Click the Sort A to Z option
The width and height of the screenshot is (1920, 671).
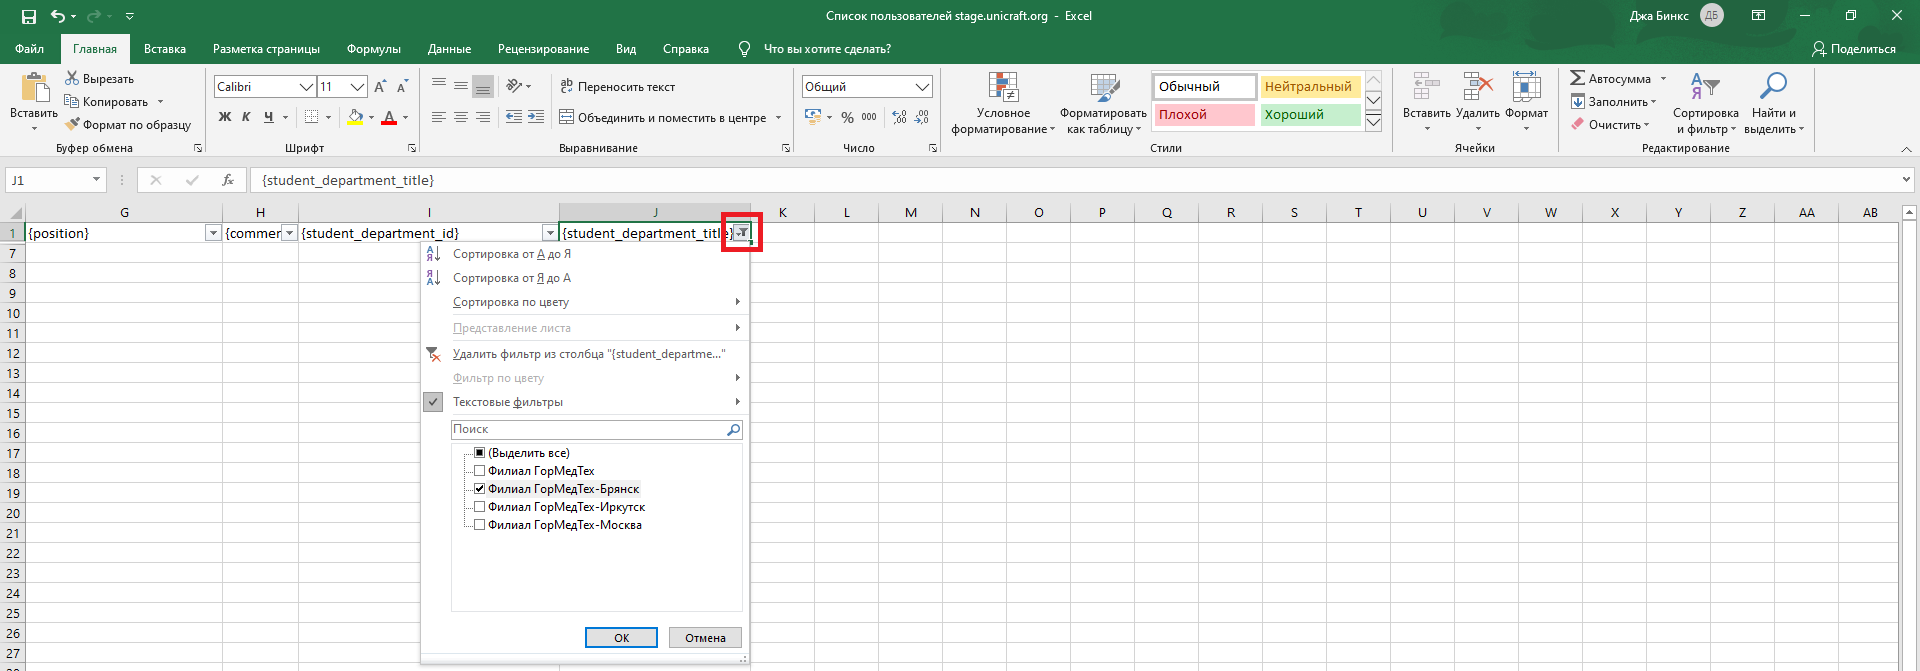(x=511, y=254)
